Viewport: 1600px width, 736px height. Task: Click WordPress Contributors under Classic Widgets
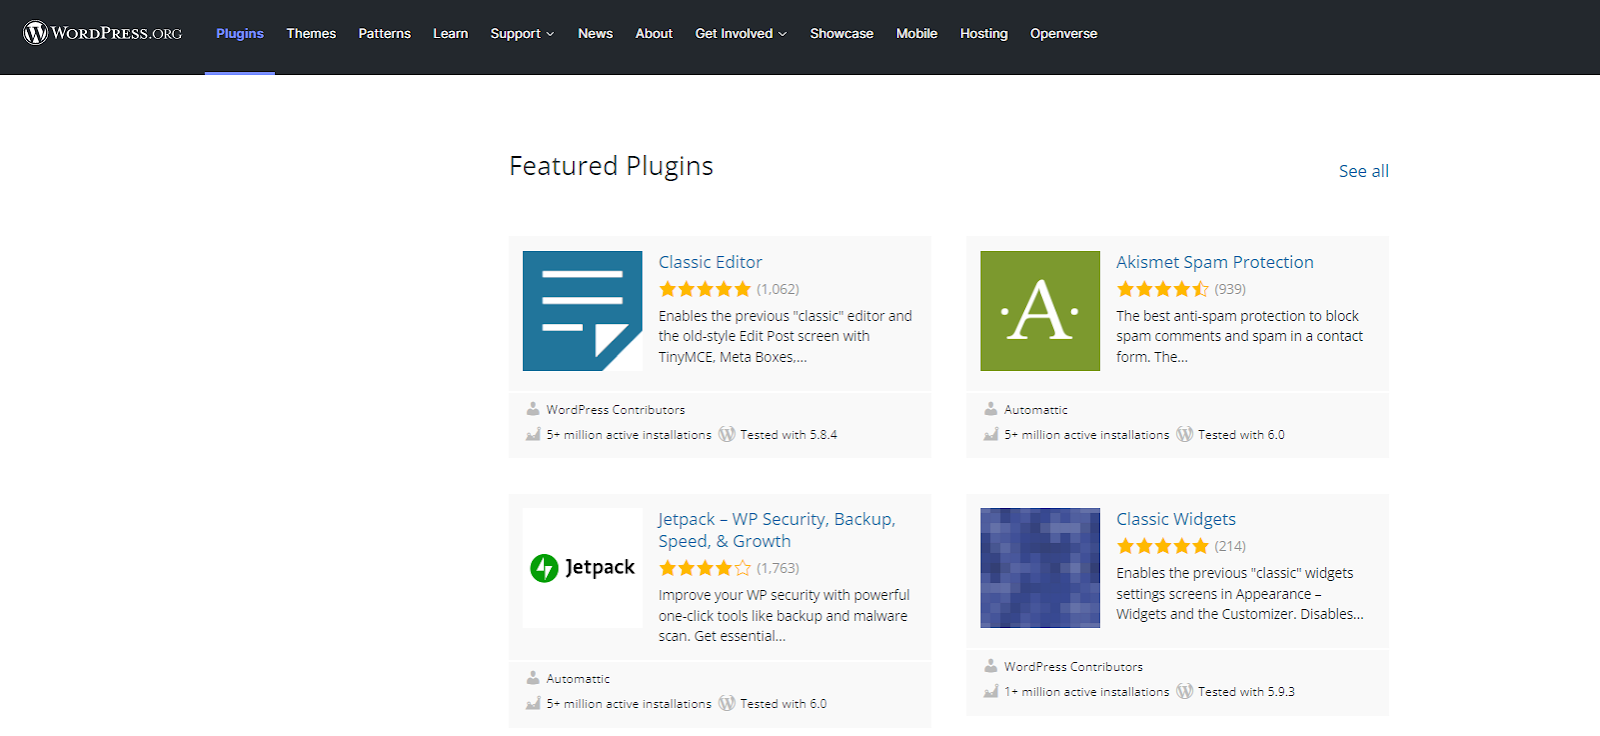click(x=1073, y=667)
